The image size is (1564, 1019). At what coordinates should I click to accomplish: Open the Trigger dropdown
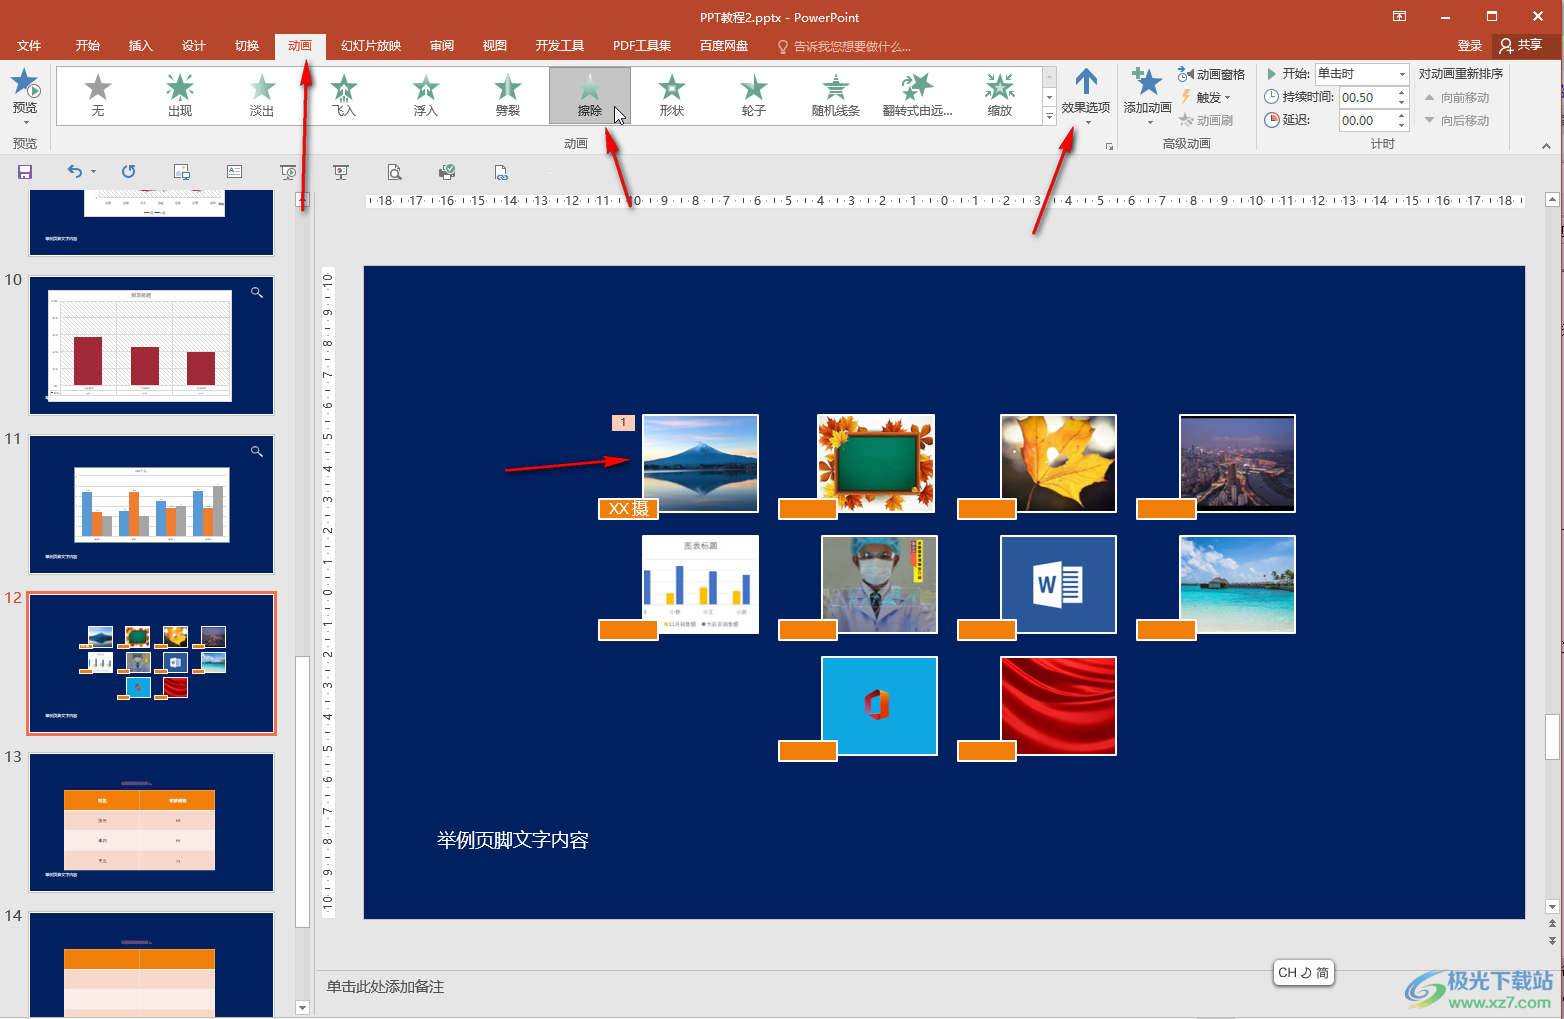1207,97
